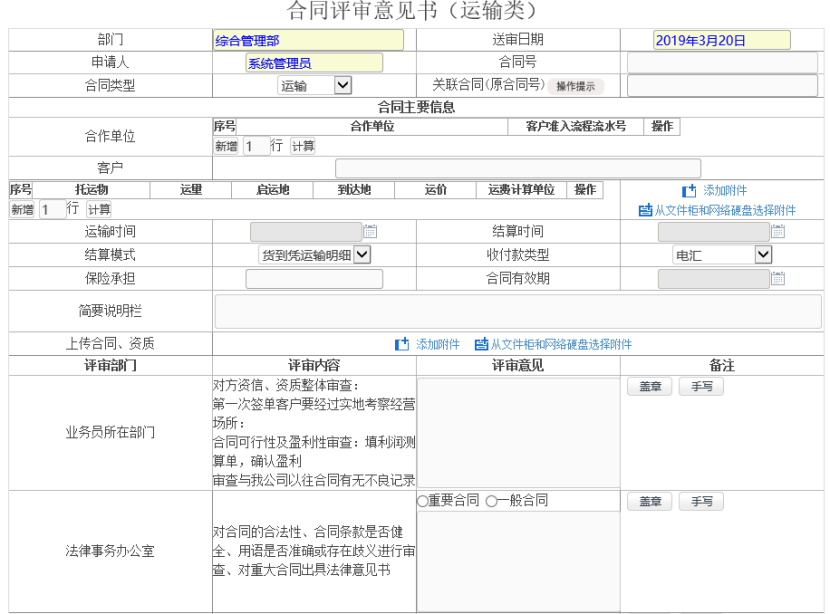Select the 一般合同 radio button
This screenshot has width=830, height=614.
point(491,500)
